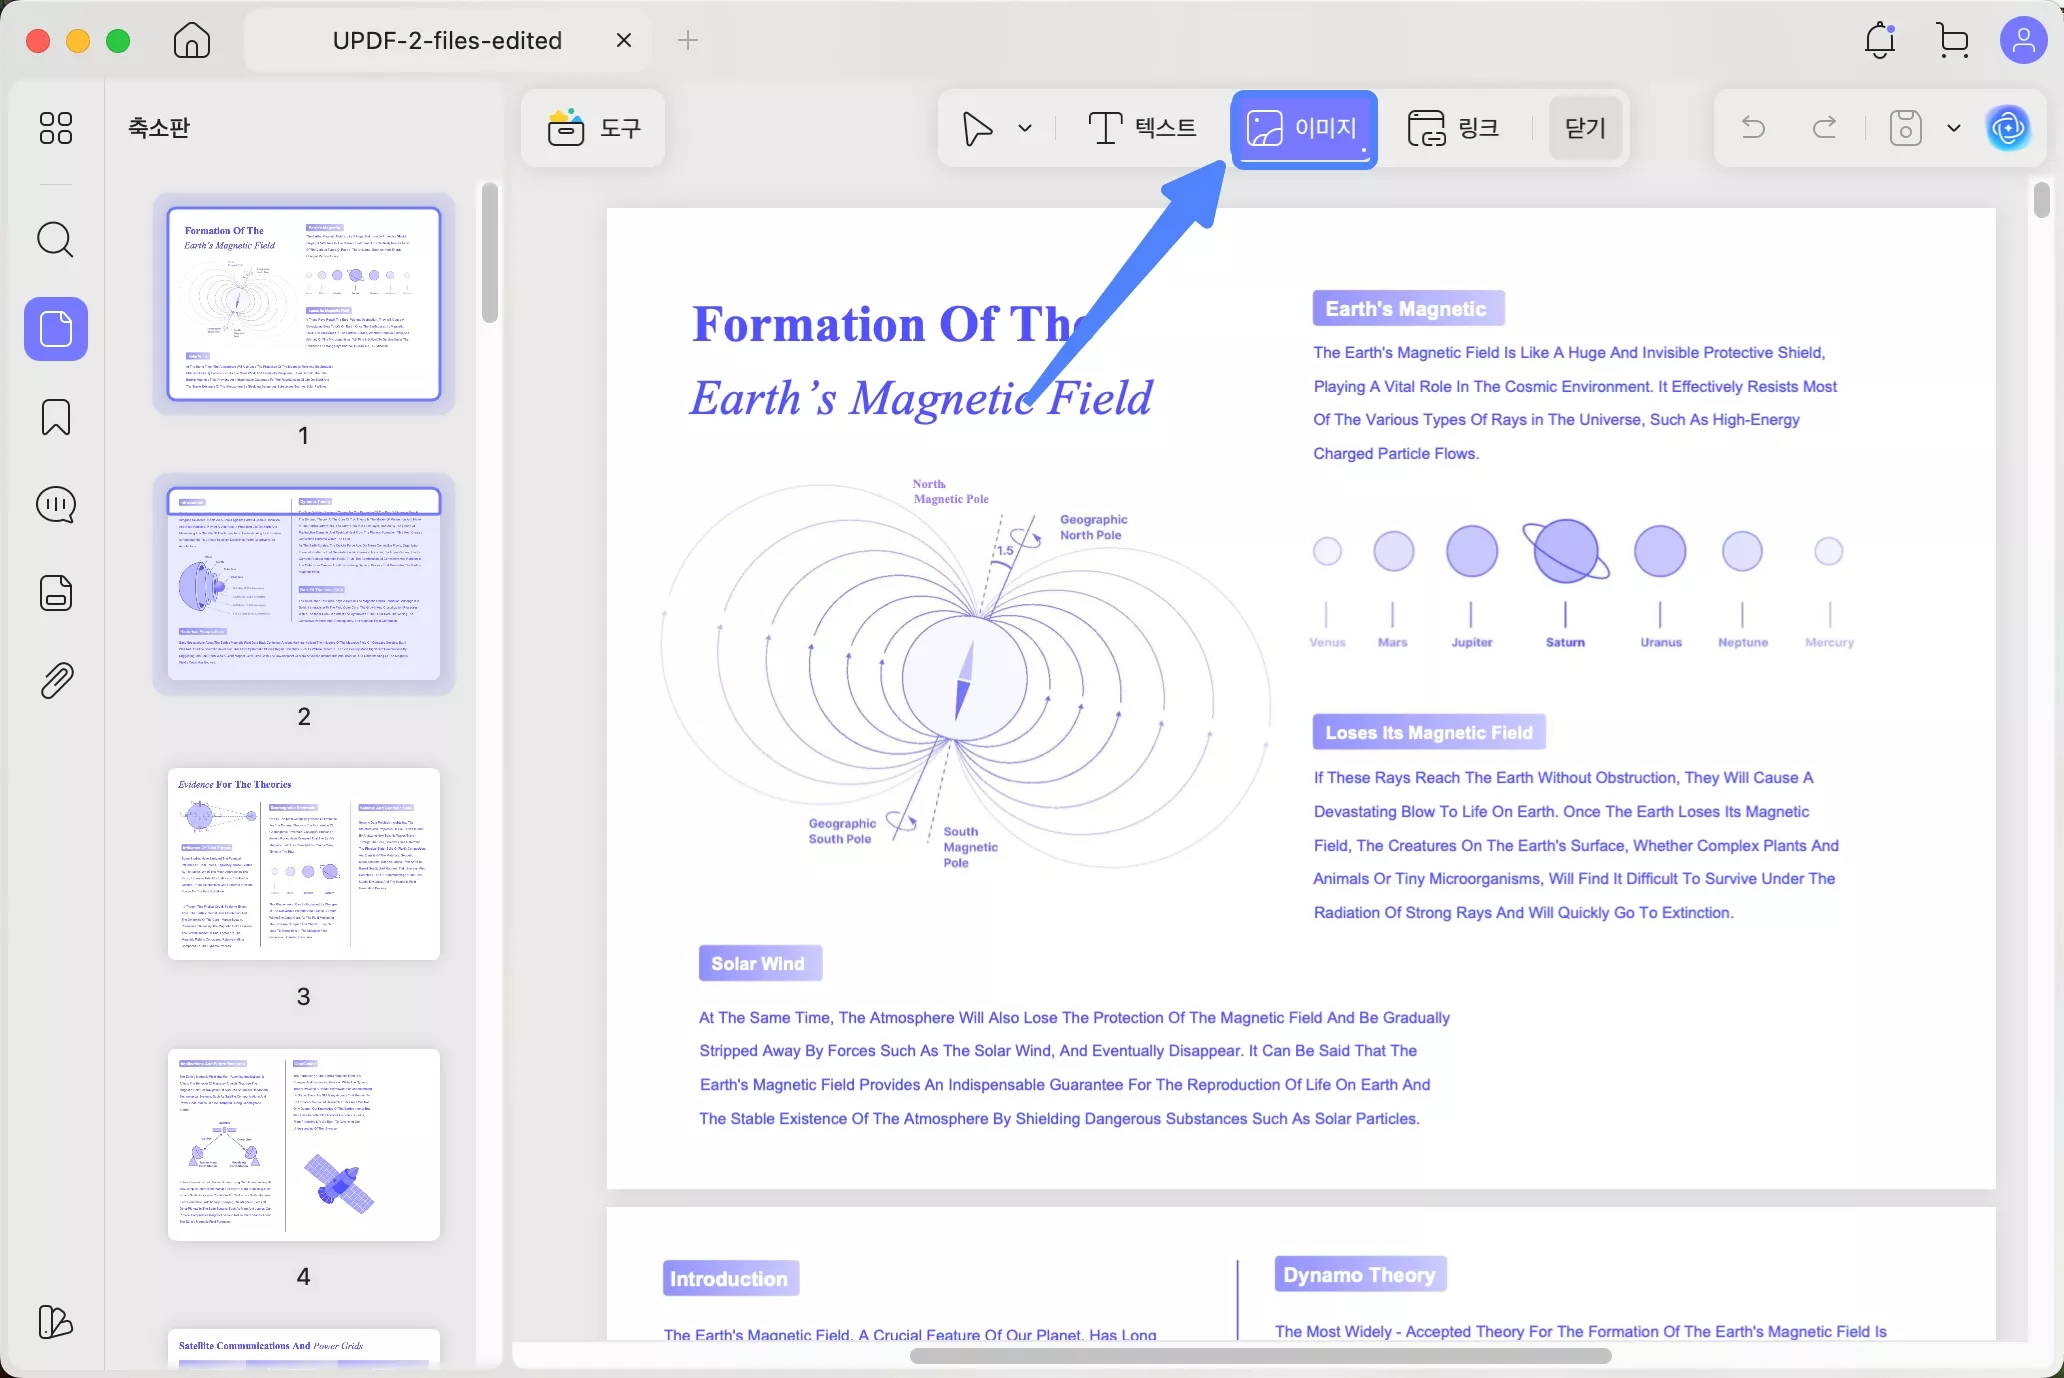The width and height of the screenshot is (2064, 1378).
Task: Switch to 링크 link editing
Action: click(x=1454, y=128)
